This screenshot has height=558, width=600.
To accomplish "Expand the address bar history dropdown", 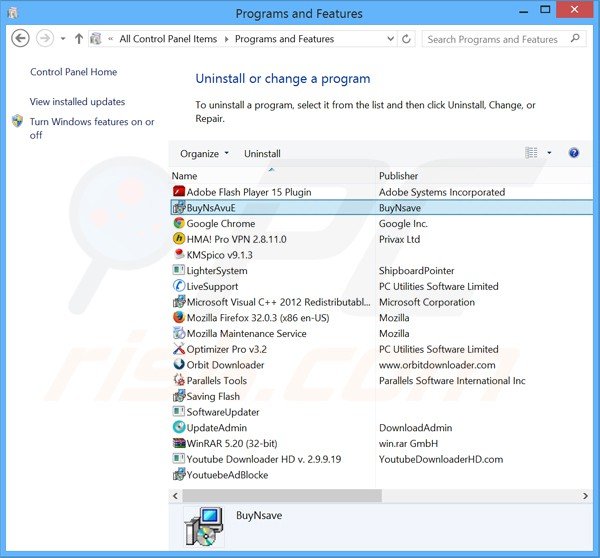I will tap(390, 39).
